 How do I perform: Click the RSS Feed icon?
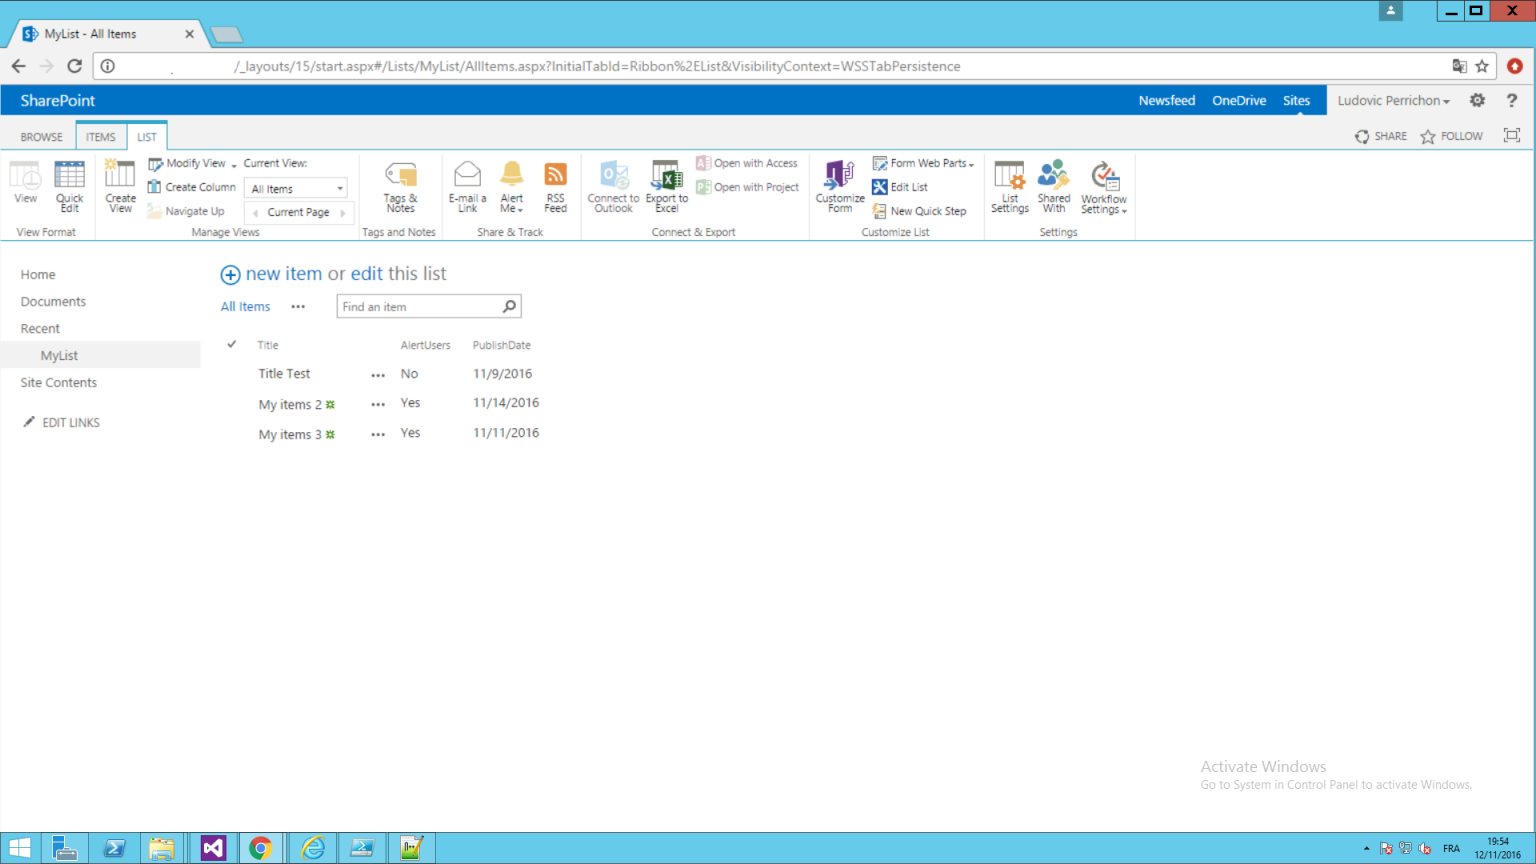(555, 186)
